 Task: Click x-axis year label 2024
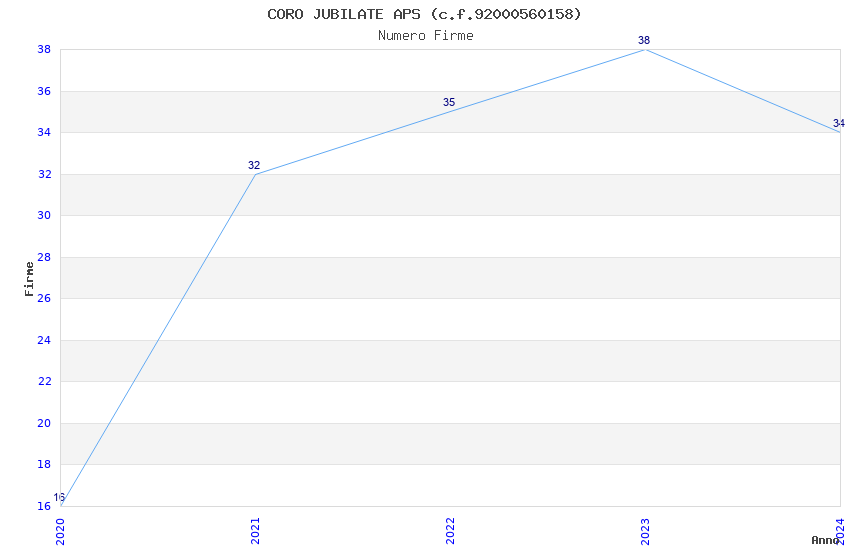point(840,531)
